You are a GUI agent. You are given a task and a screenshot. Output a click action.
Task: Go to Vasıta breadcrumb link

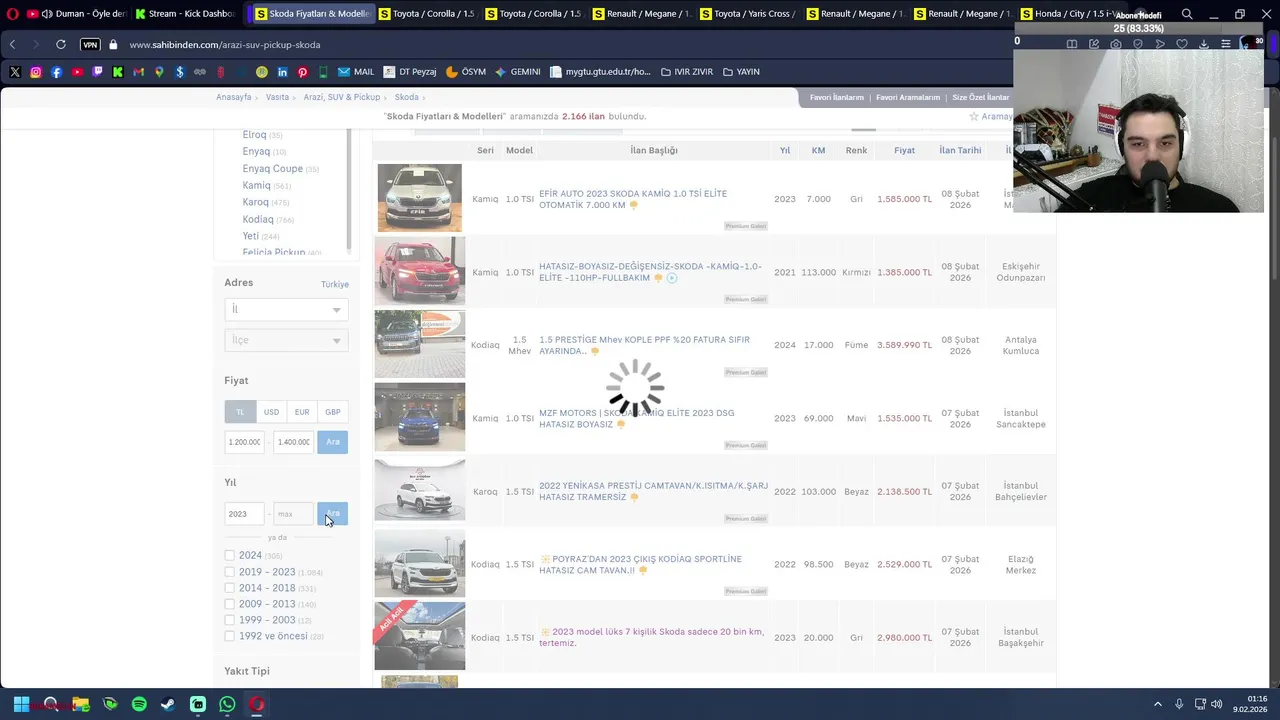(x=277, y=97)
